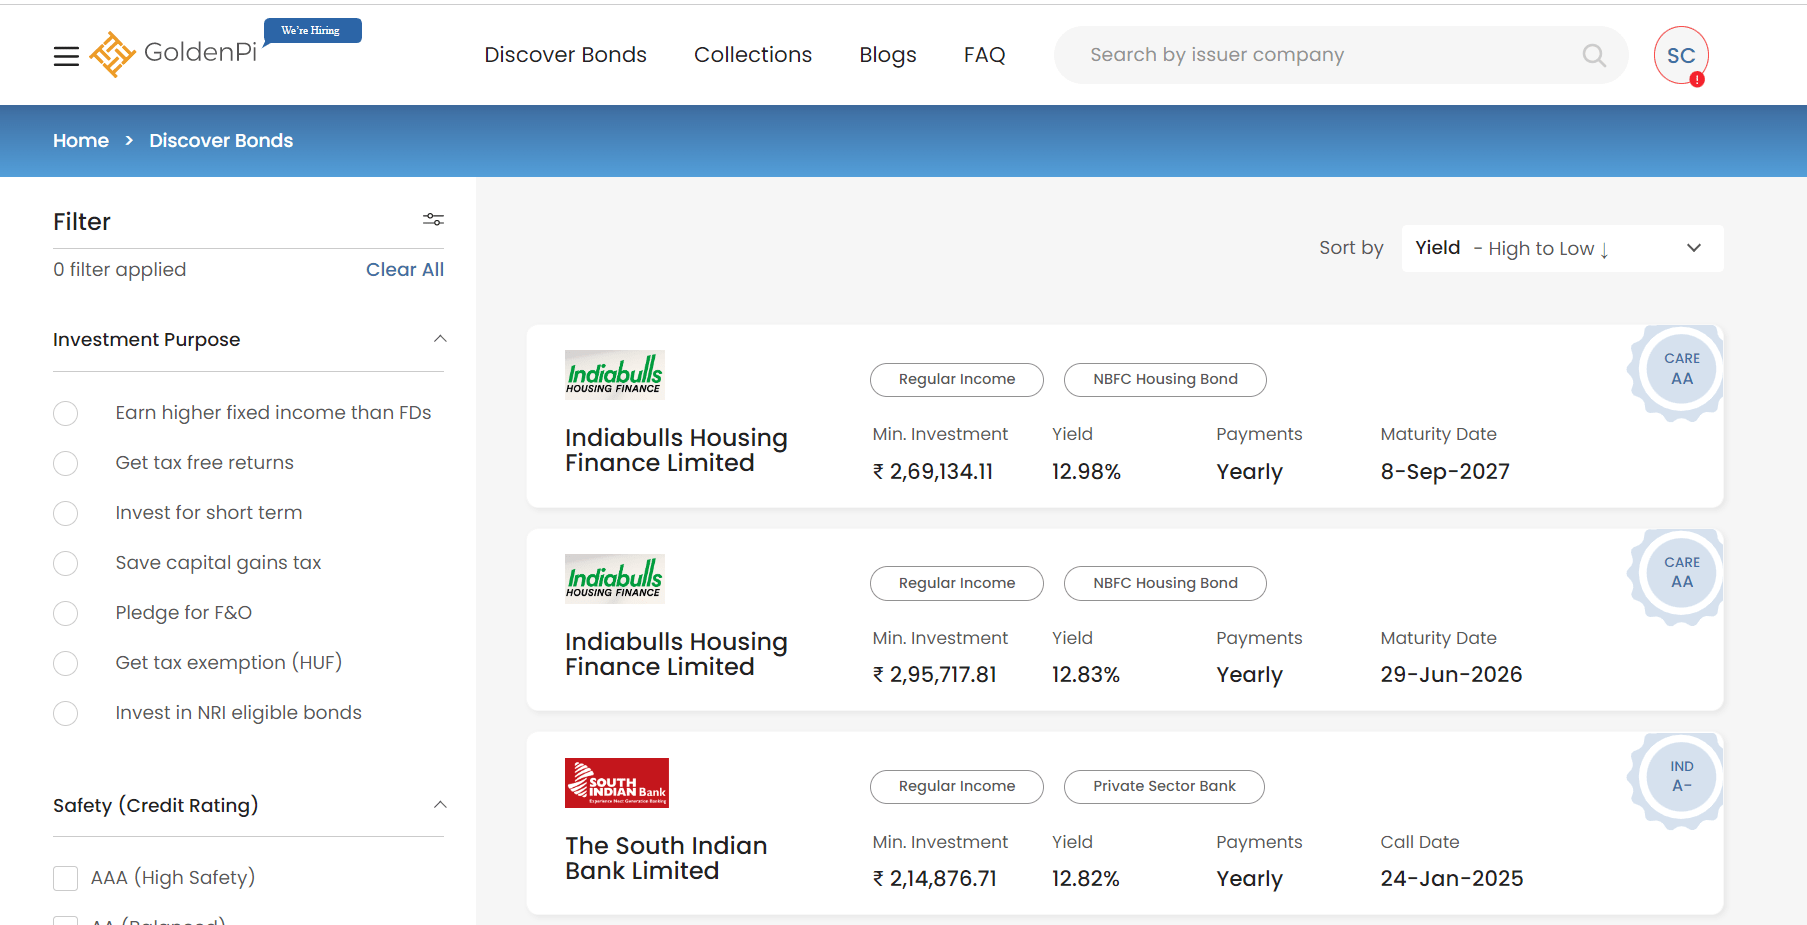Click the search by issuer company field

1320,55
